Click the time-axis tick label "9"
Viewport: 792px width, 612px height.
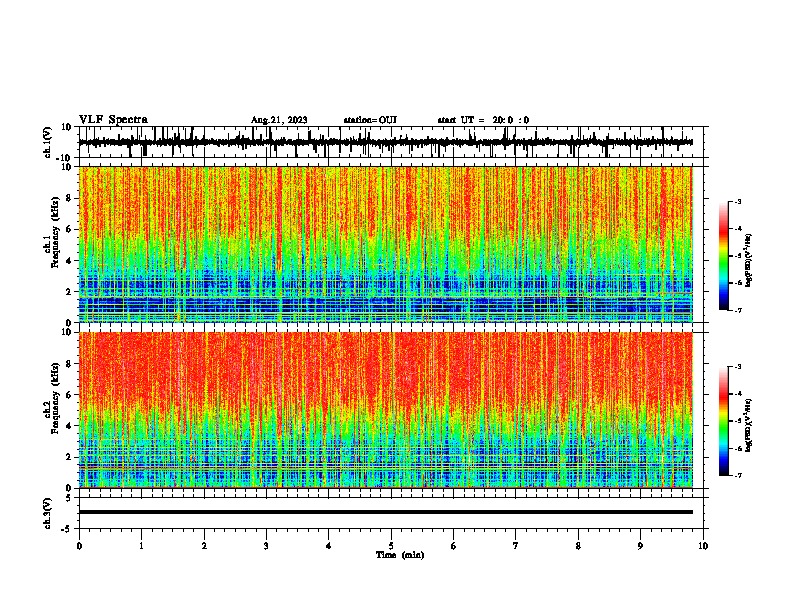pyautogui.click(x=640, y=546)
